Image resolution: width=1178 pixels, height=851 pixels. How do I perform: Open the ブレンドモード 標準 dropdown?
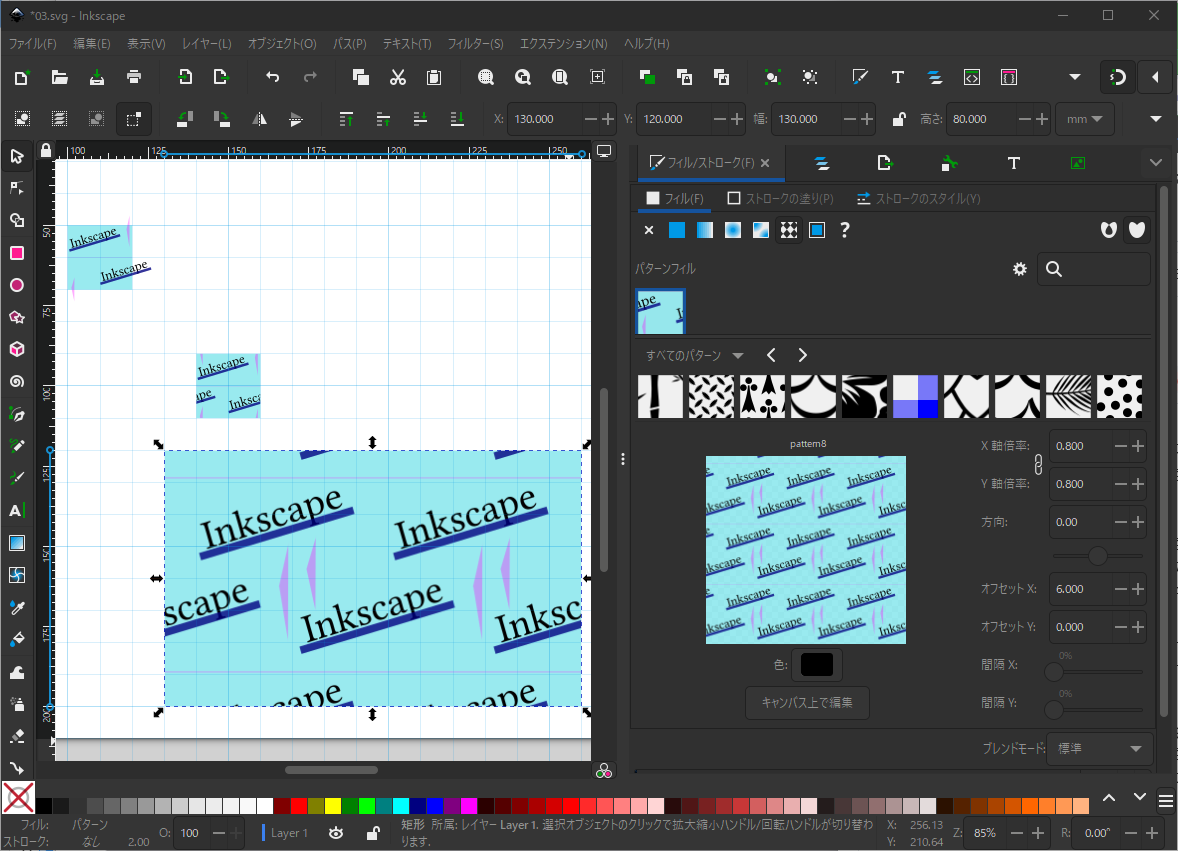1099,748
